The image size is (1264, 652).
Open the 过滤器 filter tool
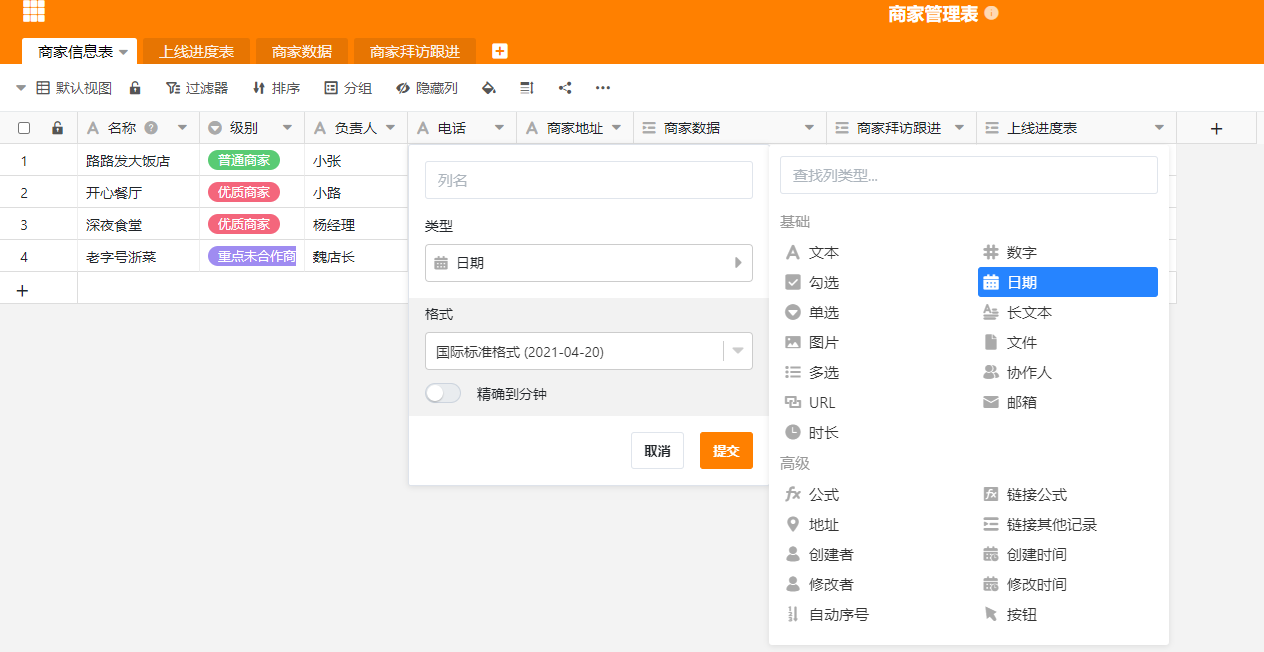[x=197, y=88]
